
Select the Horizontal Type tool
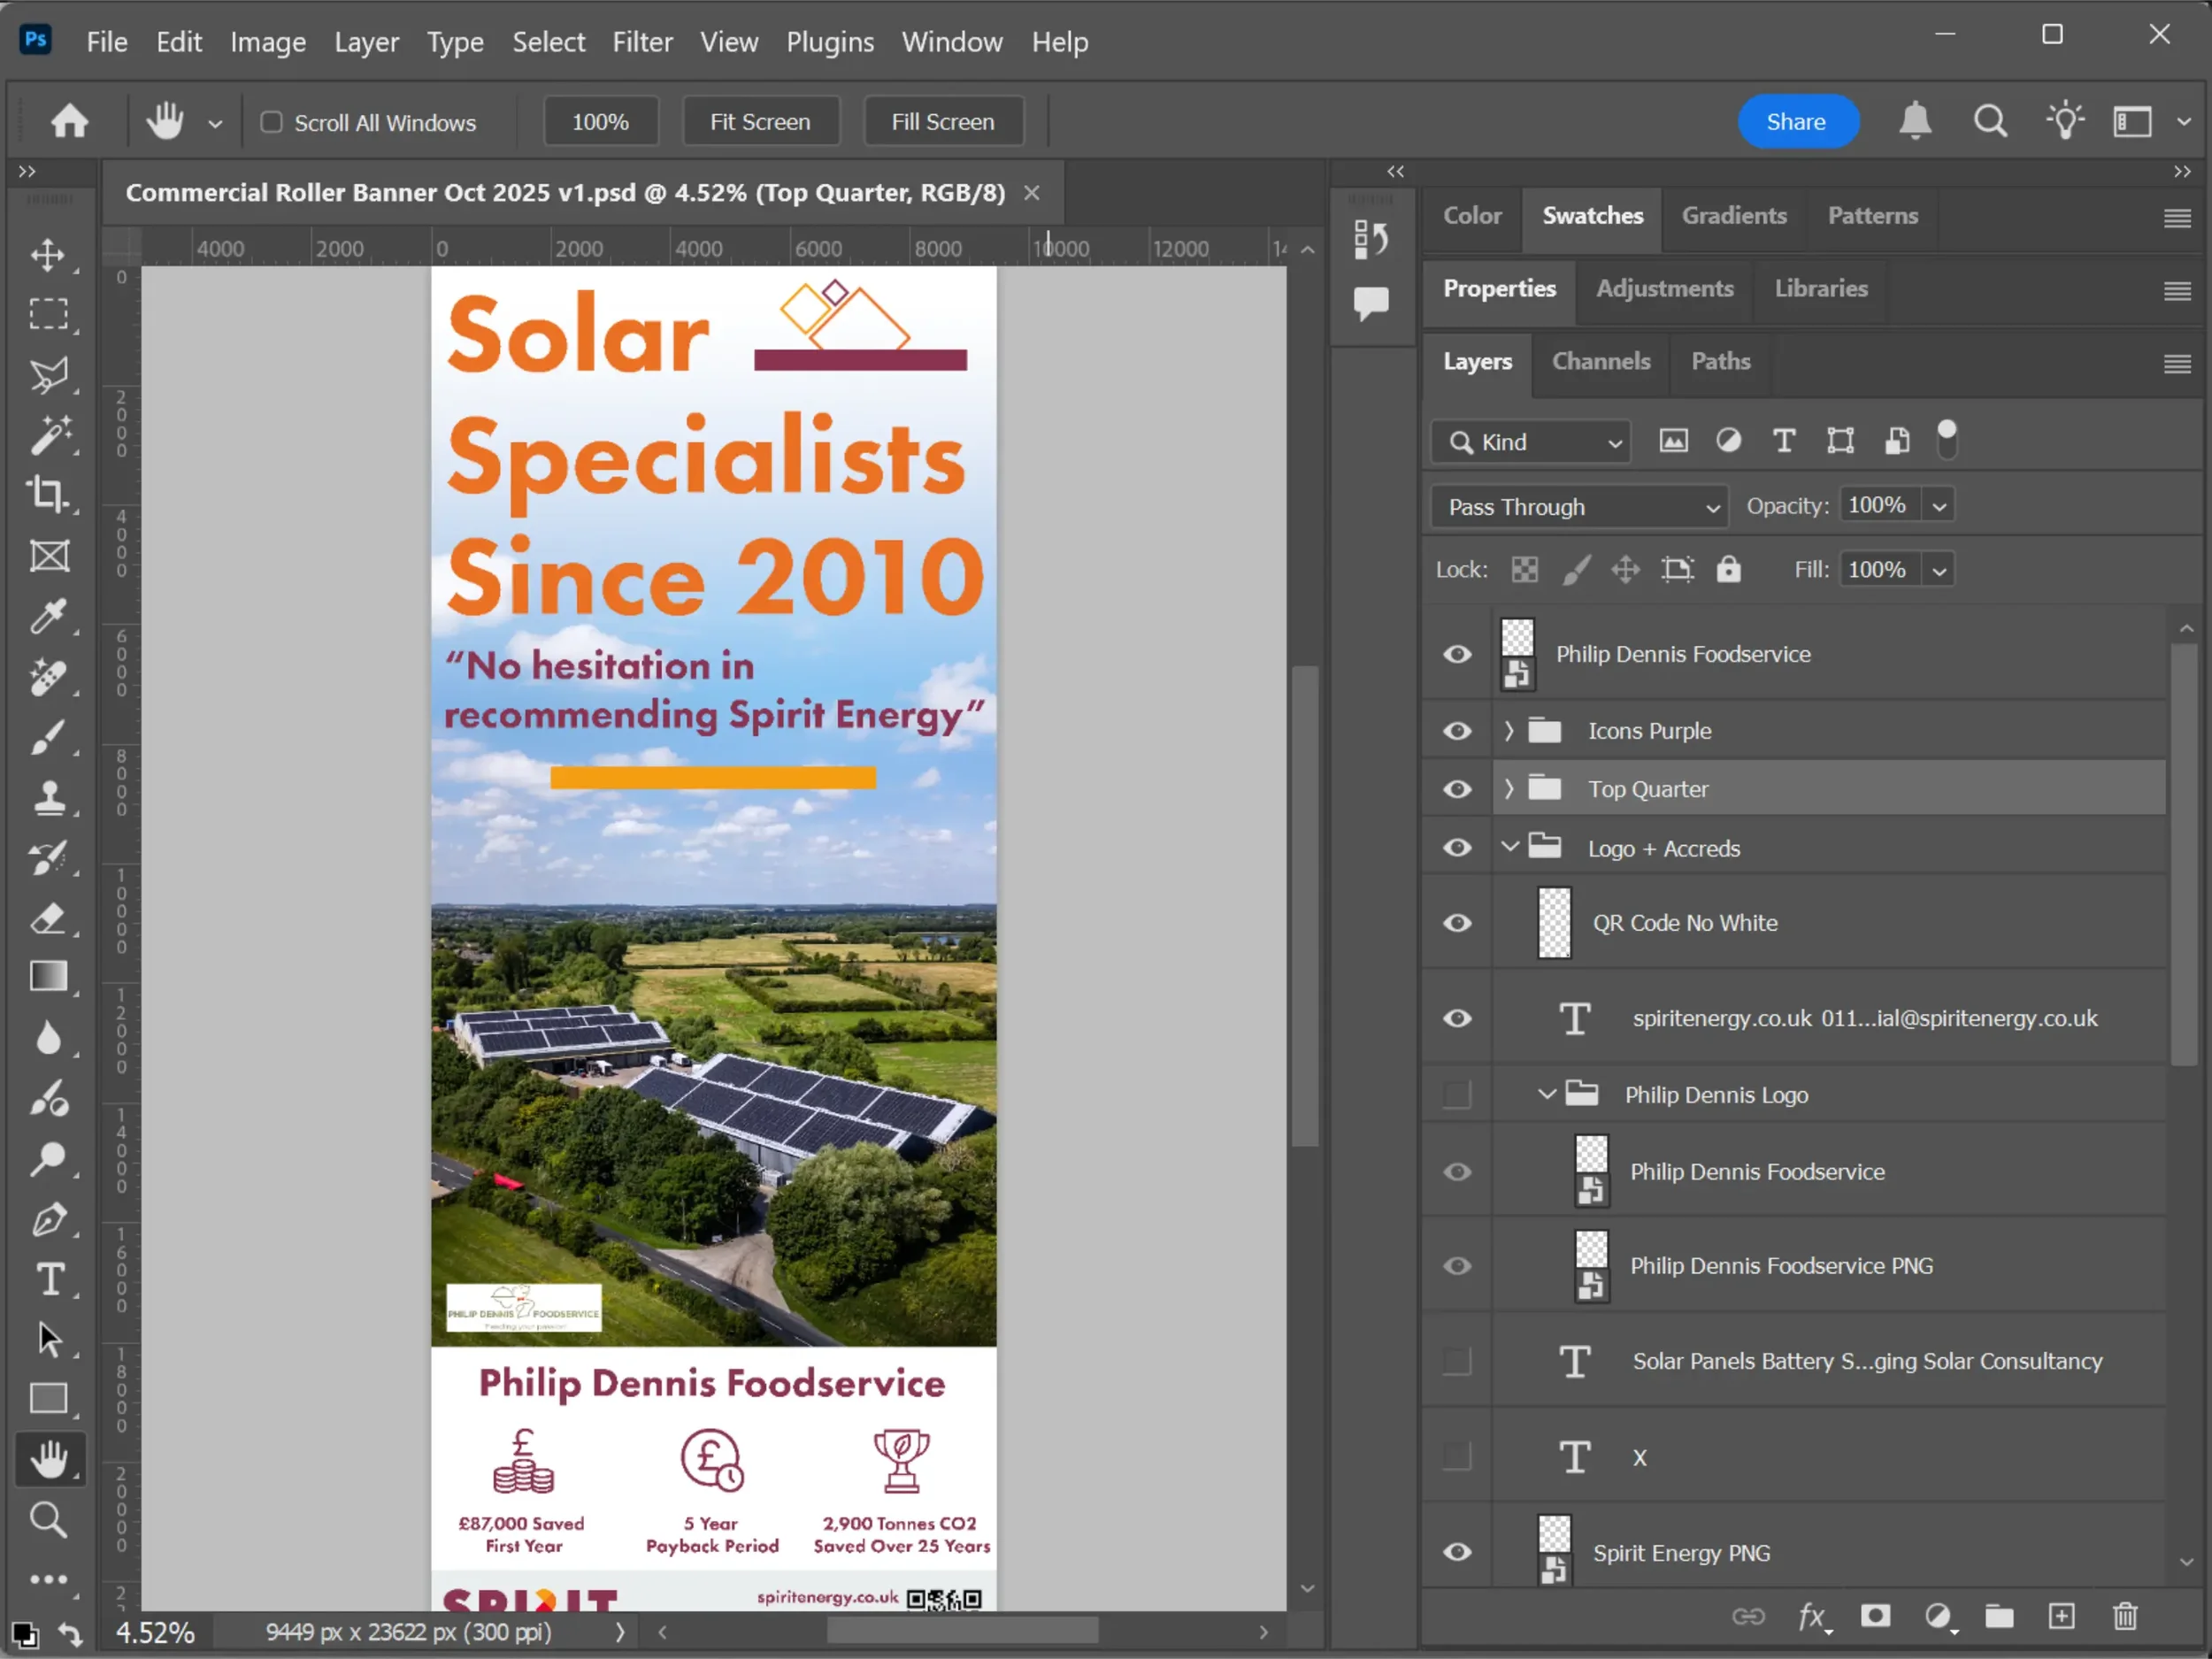point(47,1280)
